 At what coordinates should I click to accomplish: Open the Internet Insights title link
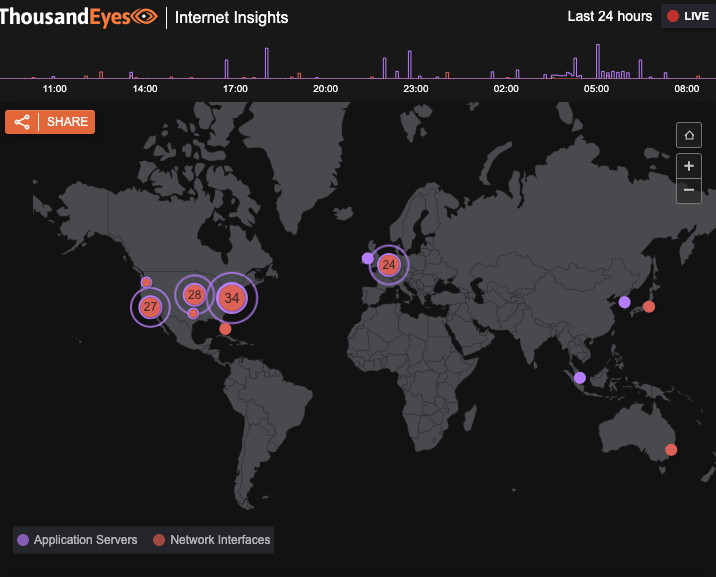point(232,17)
